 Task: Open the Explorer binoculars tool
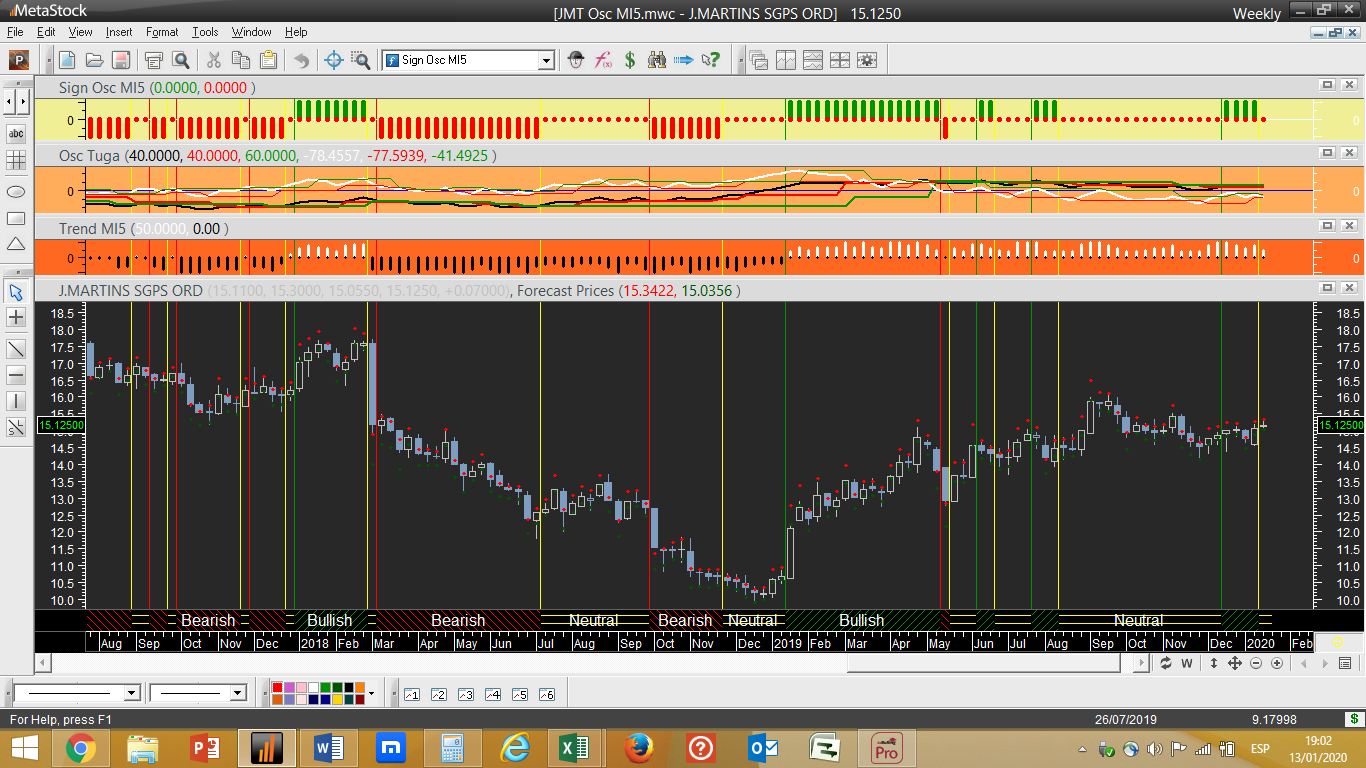point(657,60)
